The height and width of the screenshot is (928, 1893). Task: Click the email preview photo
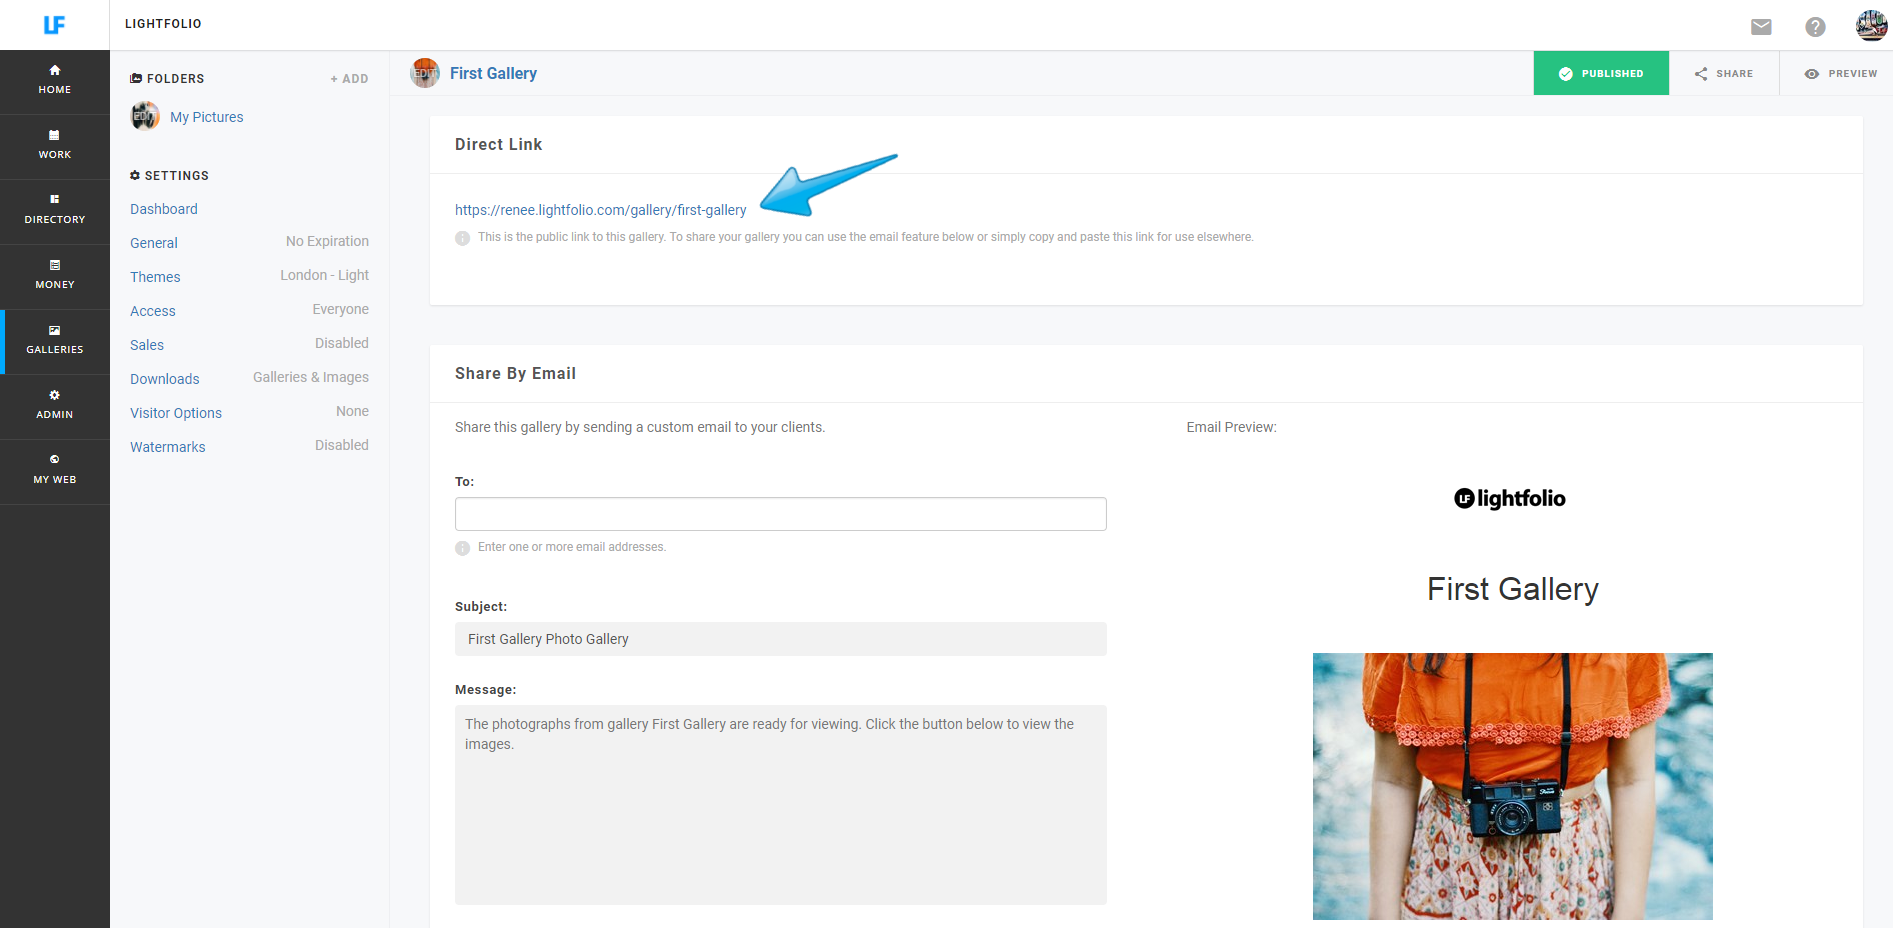(x=1512, y=786)
